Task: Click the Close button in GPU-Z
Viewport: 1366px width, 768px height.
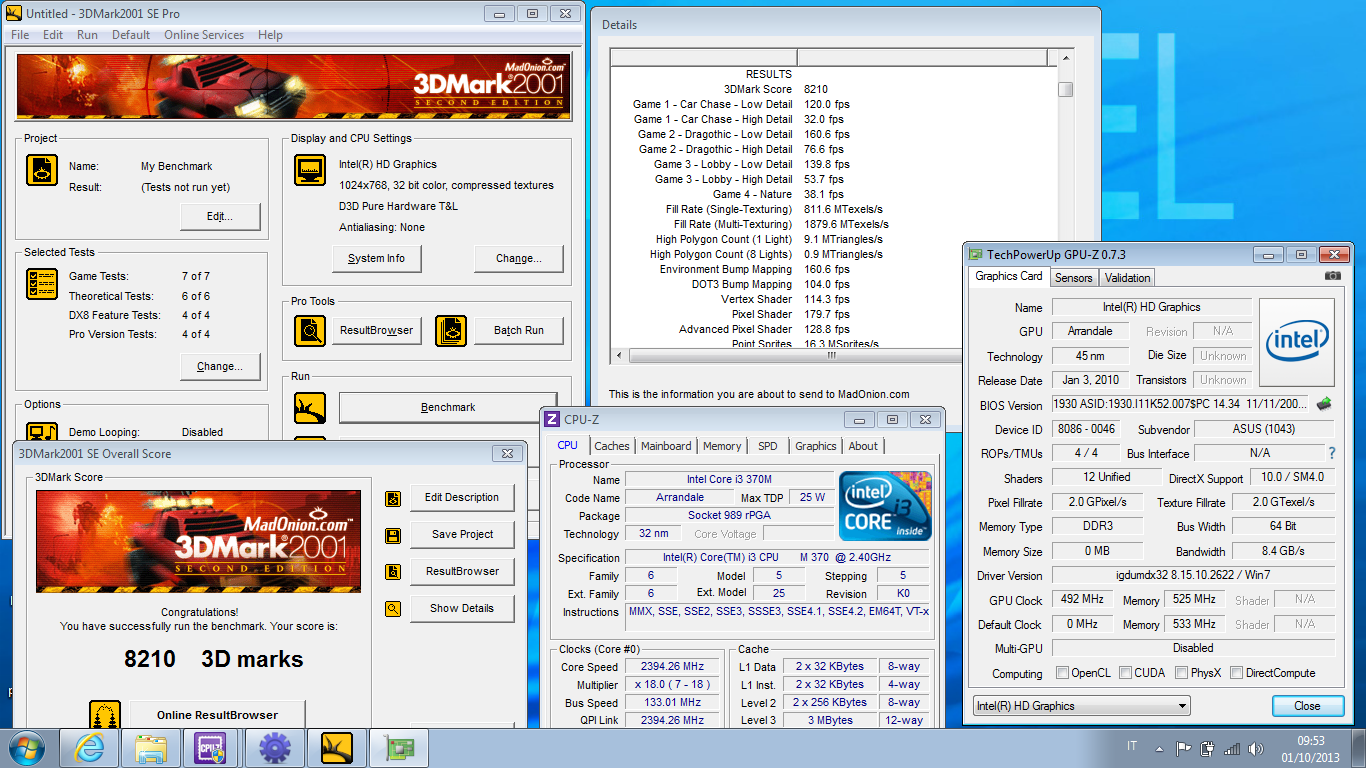Action: coord(1307,706)
